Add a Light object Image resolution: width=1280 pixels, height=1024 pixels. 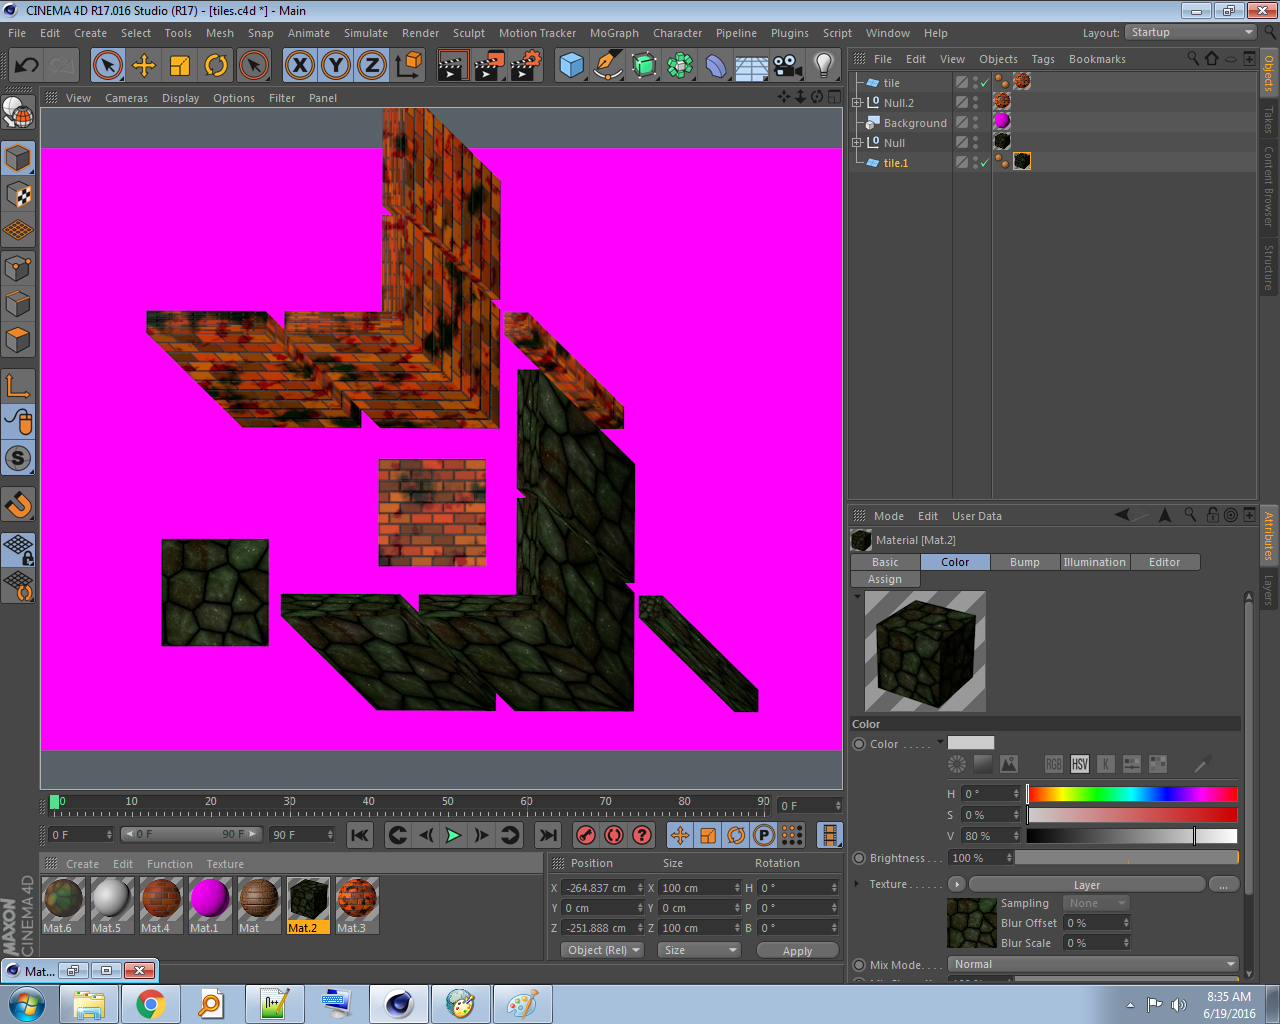click(x=824, y=67)
